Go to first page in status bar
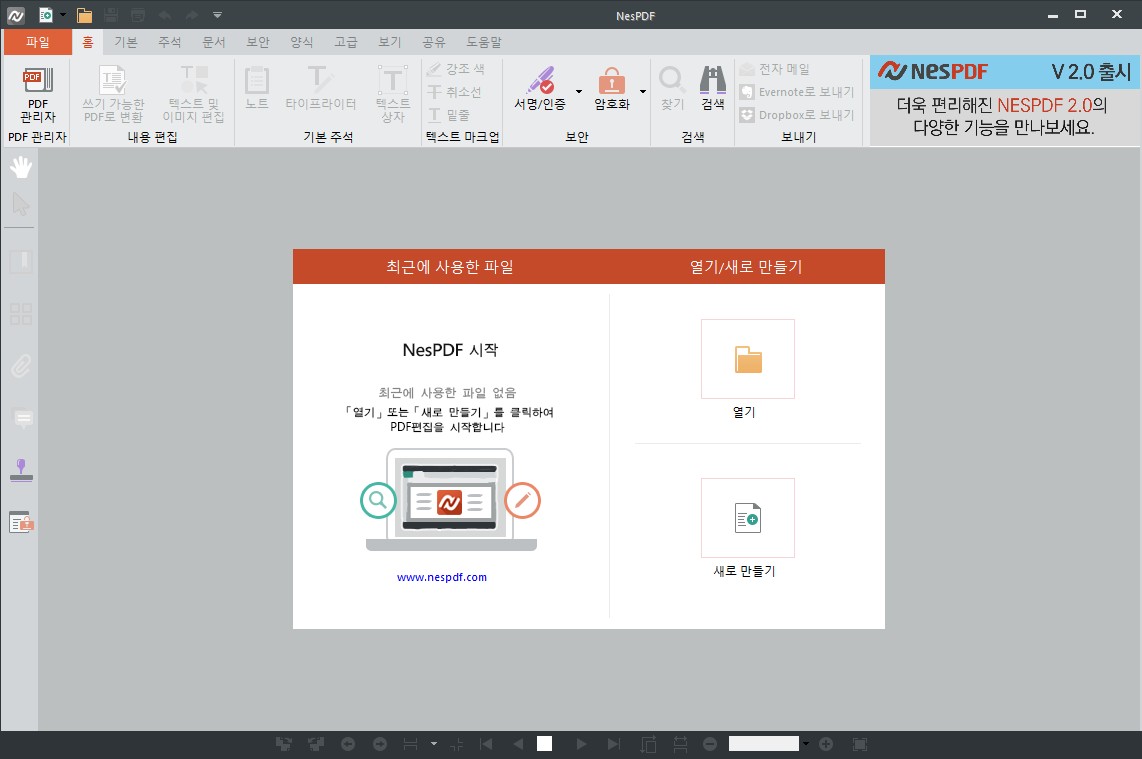This screenshot has width=1142, height=759. click(x=486, y=744)
